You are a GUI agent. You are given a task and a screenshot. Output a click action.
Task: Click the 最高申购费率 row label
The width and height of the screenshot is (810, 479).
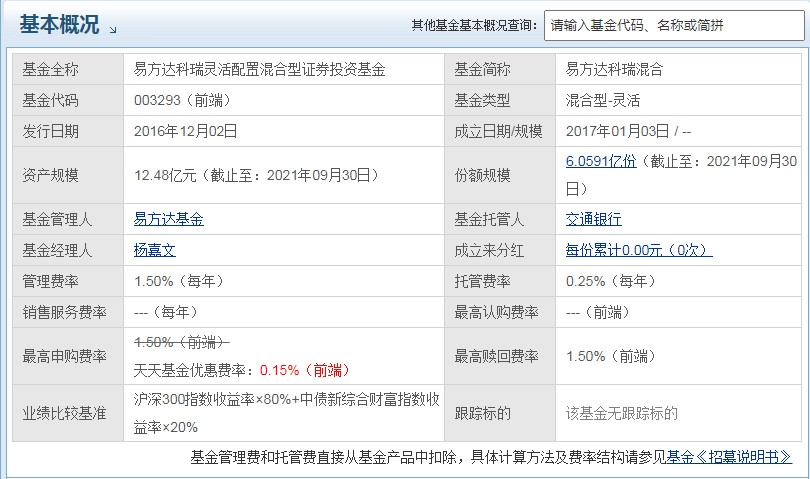point(64,356)
